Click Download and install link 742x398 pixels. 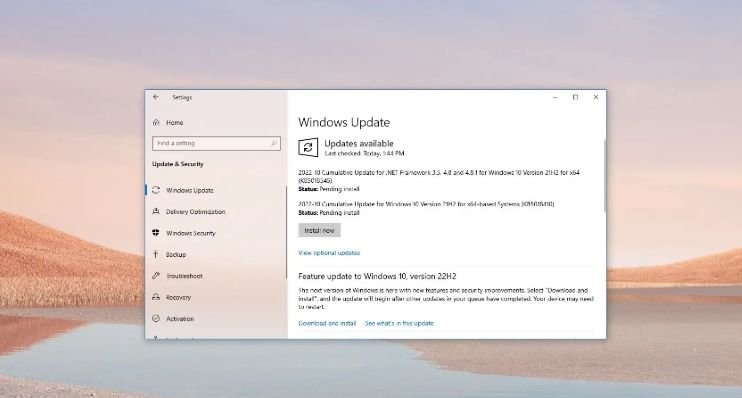(x=327, y=323)
